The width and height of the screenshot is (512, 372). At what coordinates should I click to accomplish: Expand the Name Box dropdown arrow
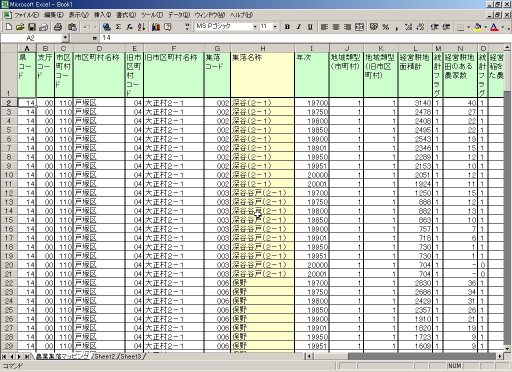(65, 38)
